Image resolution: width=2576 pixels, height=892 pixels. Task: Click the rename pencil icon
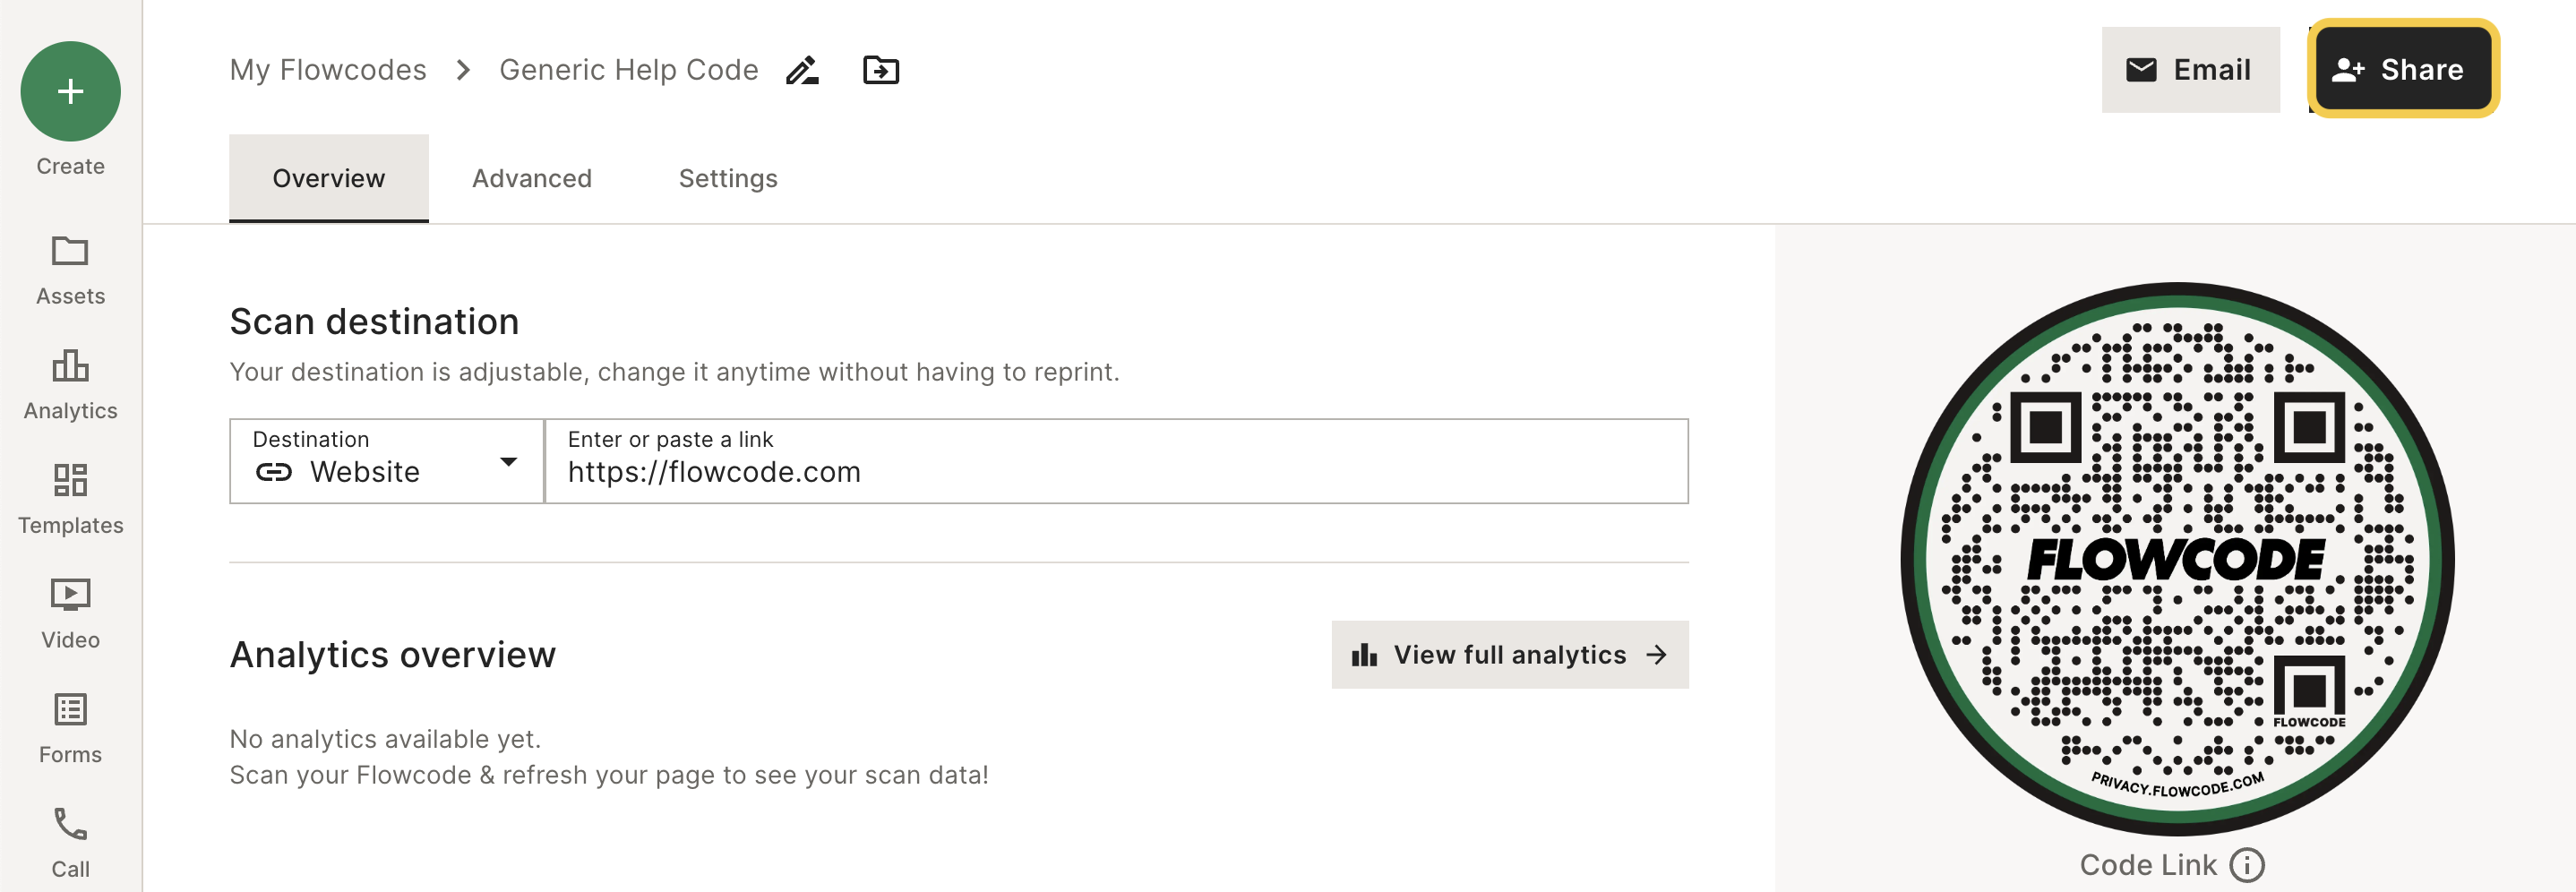coord(802,70)
